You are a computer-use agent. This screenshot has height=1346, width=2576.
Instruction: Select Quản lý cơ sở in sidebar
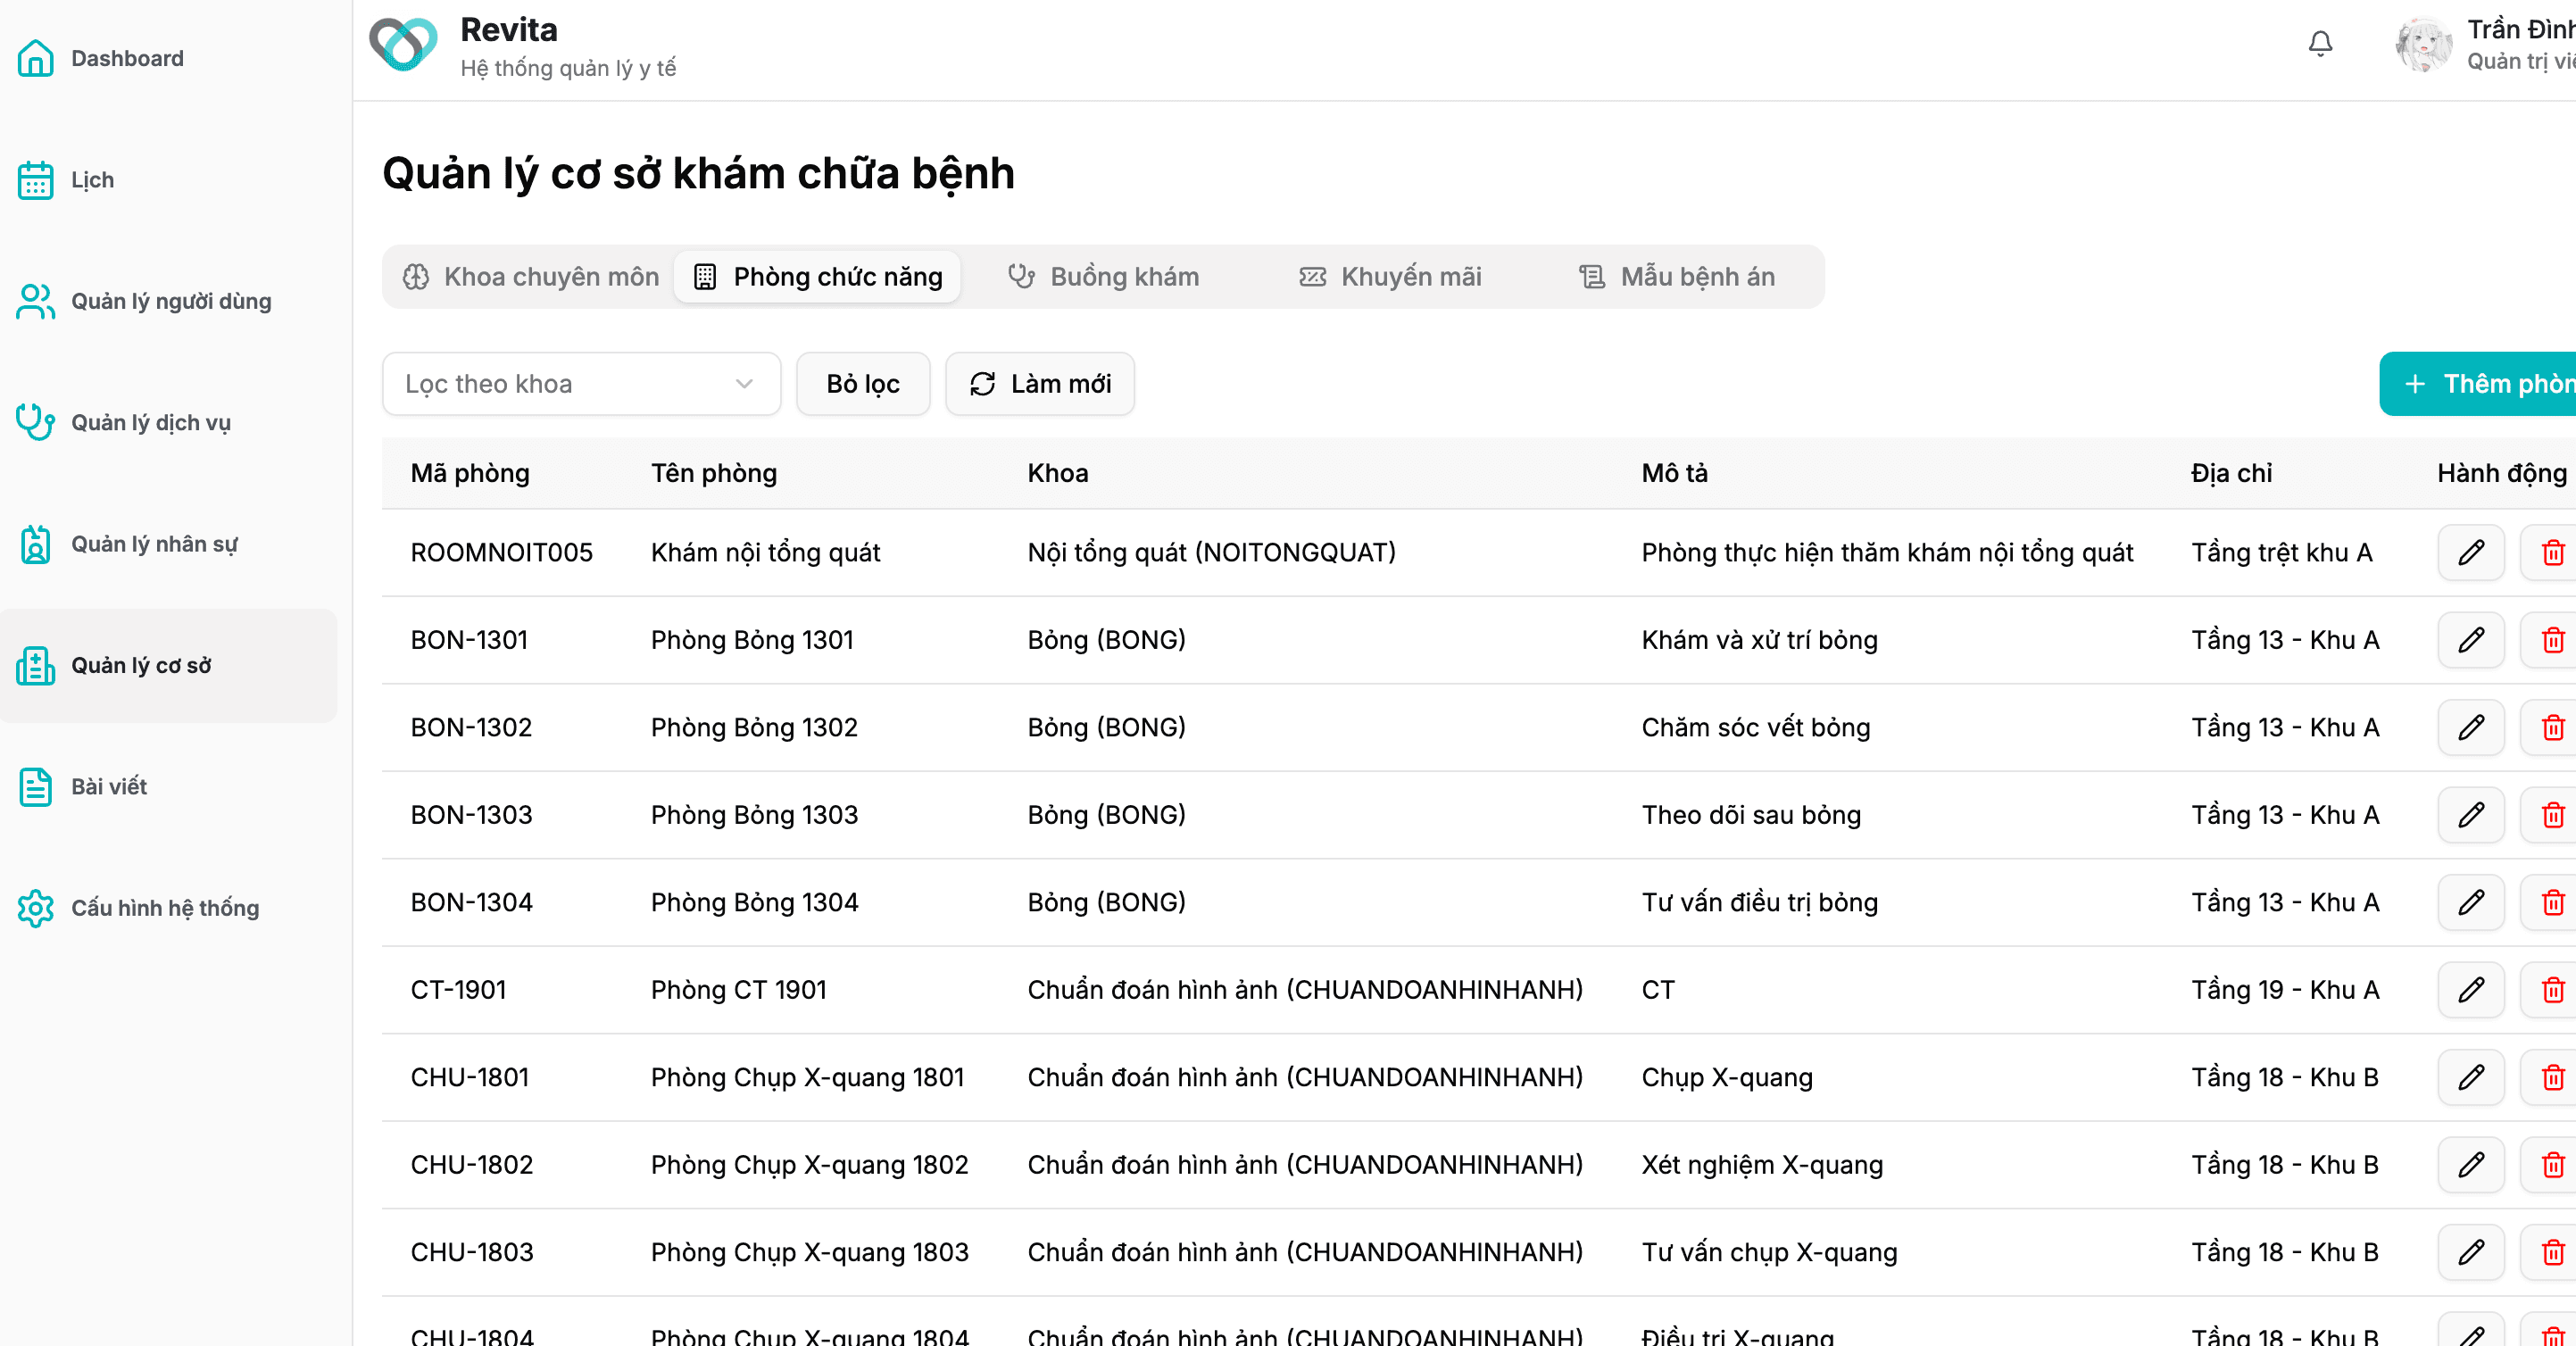(168, 665)
